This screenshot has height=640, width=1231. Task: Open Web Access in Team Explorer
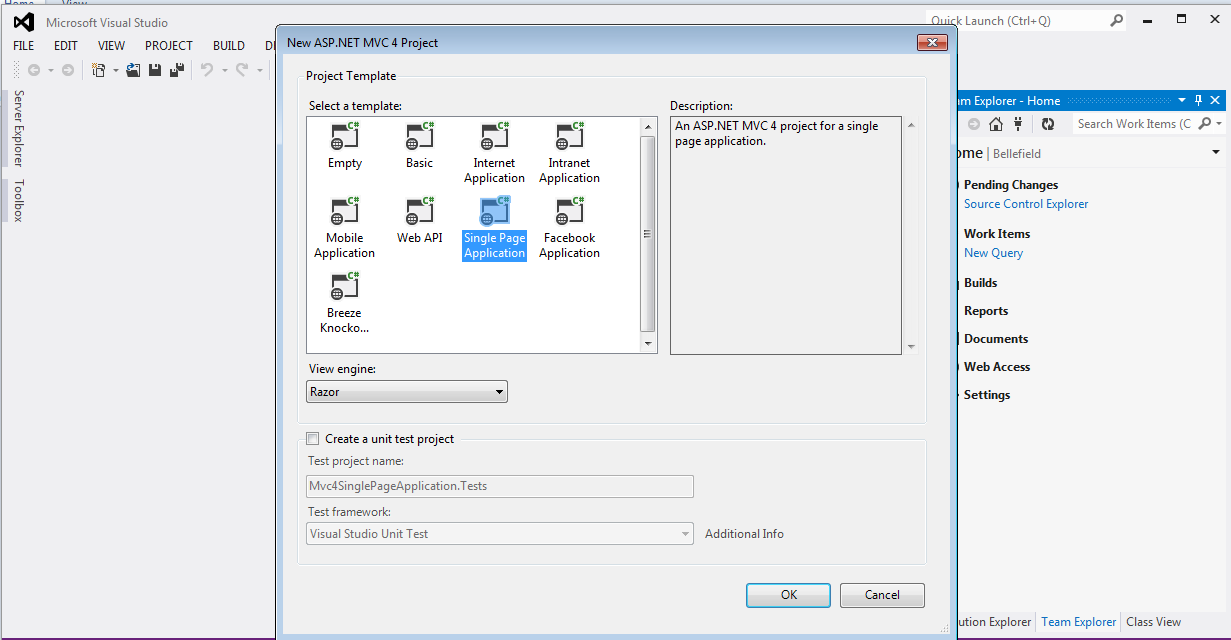coord(996,367)
